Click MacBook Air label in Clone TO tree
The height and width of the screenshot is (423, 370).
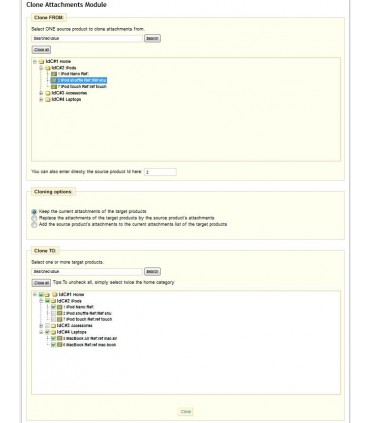90,338
